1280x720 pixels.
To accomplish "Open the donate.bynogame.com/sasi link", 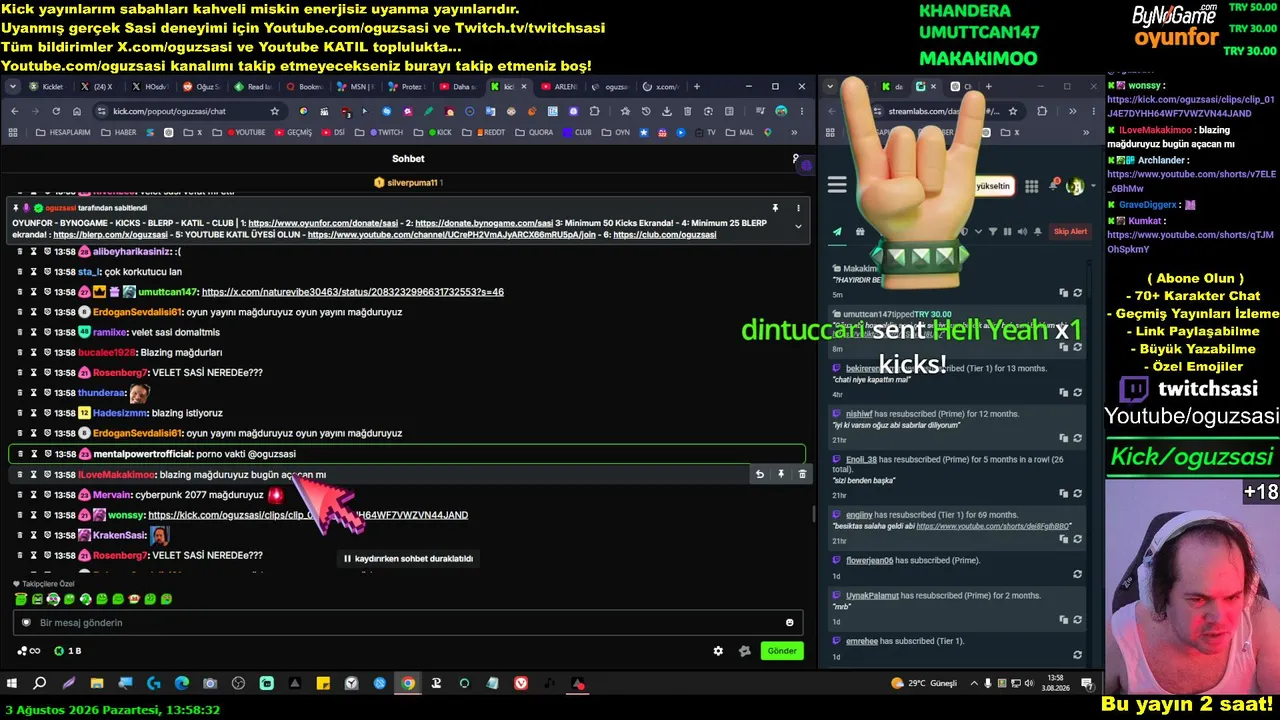I will tap(484, 223).
